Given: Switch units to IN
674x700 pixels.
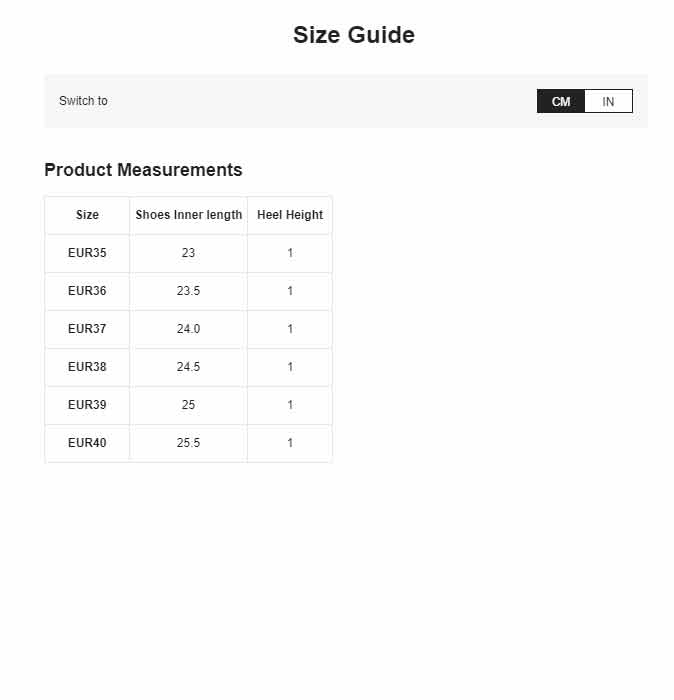Looking at the screenshot, I should click(608, 101).
